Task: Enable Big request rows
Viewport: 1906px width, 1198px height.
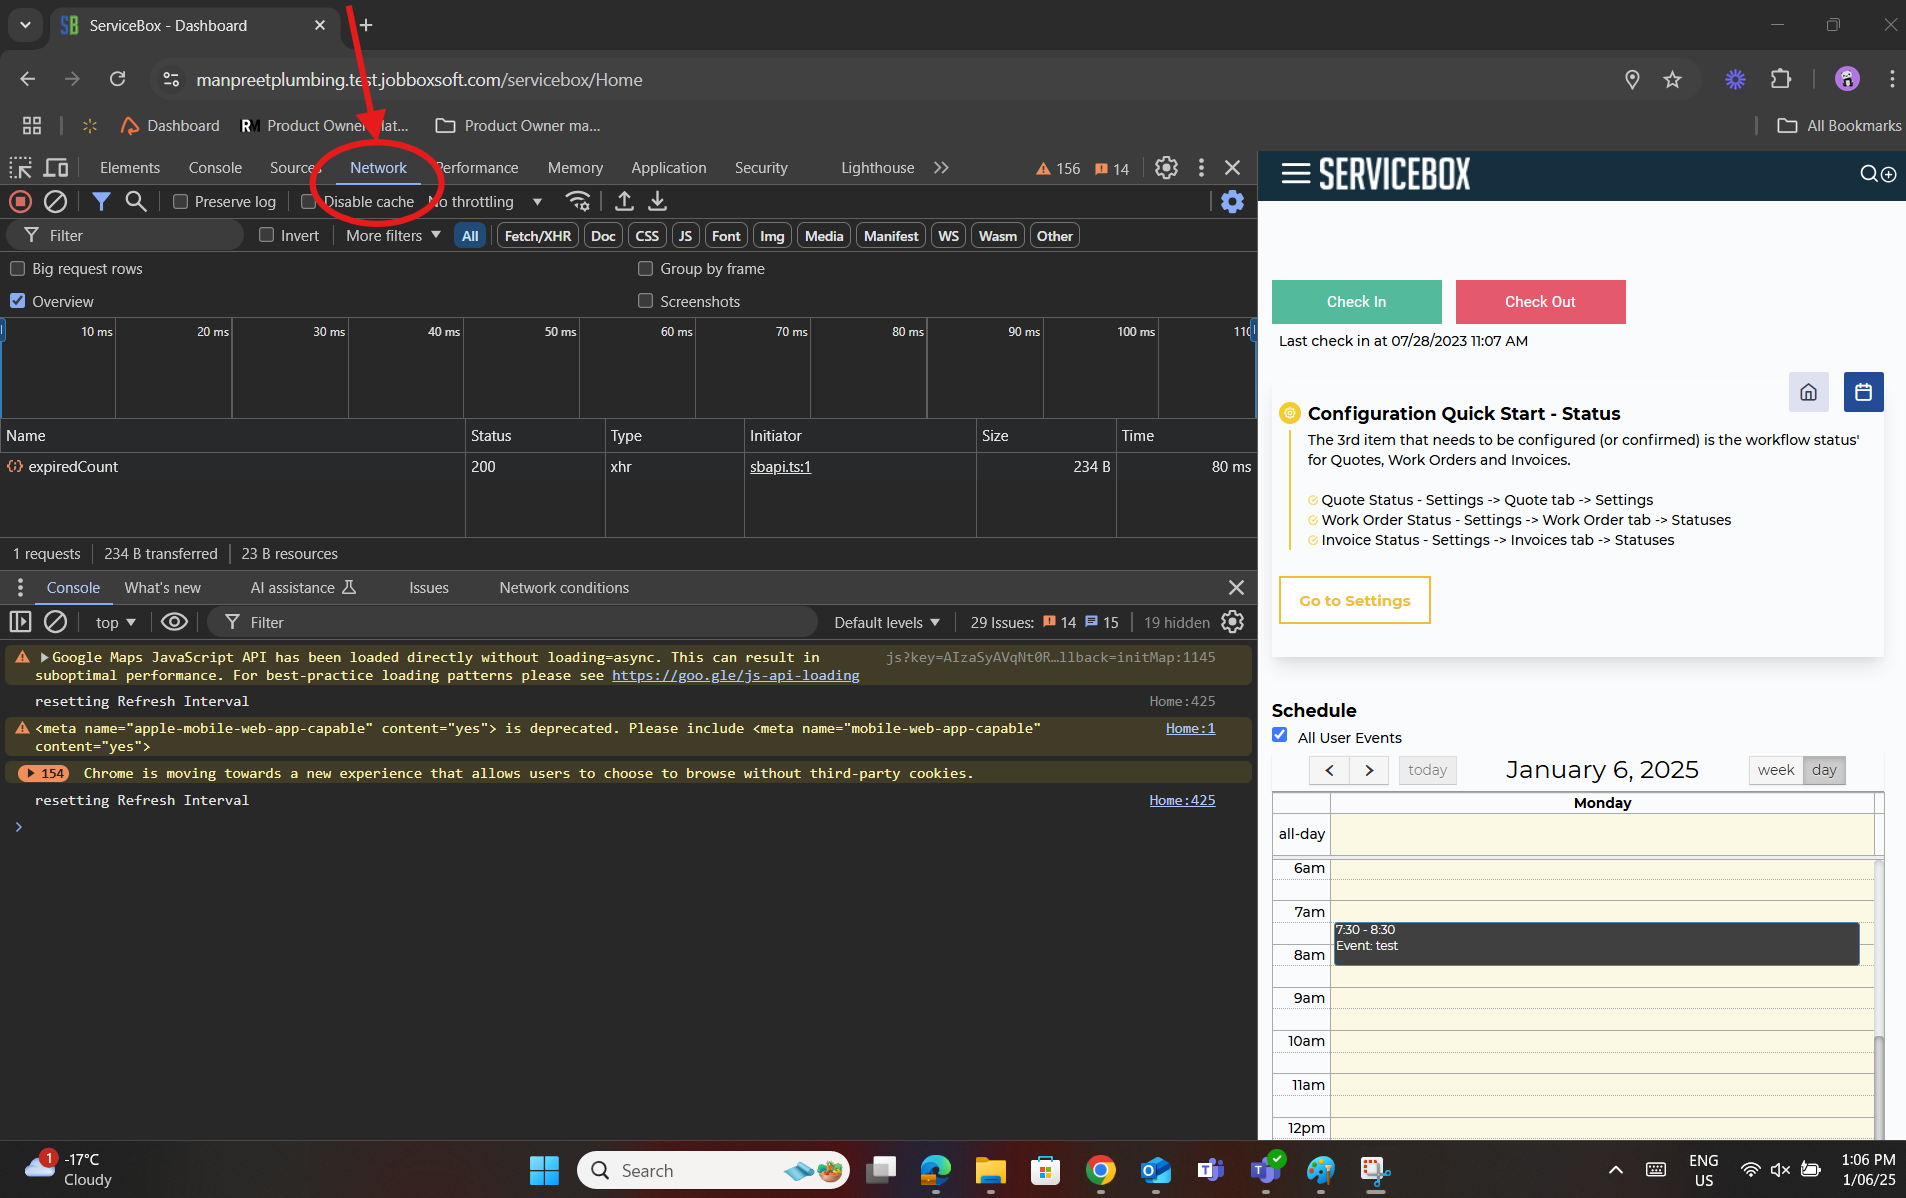Action: pyautogui.click(x=17, y=269)
